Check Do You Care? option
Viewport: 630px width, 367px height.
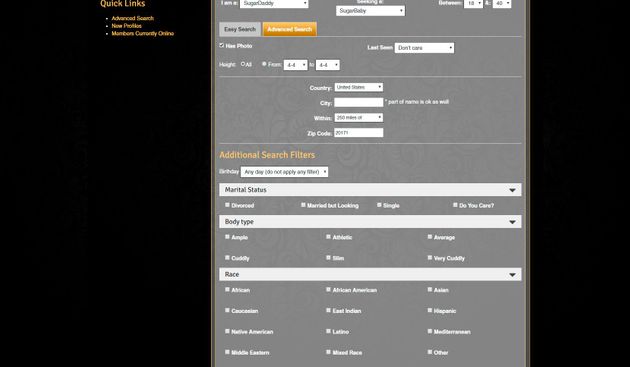point(455,205)
